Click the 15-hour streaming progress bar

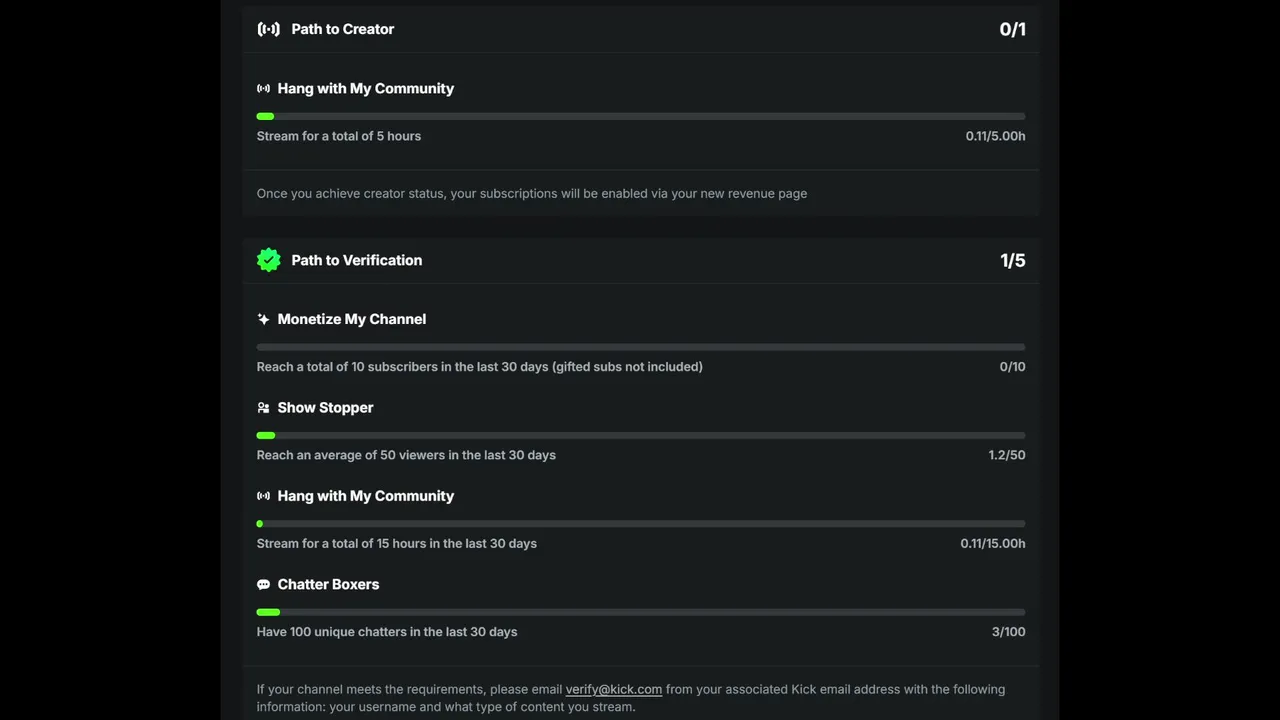tap(641, 524)
